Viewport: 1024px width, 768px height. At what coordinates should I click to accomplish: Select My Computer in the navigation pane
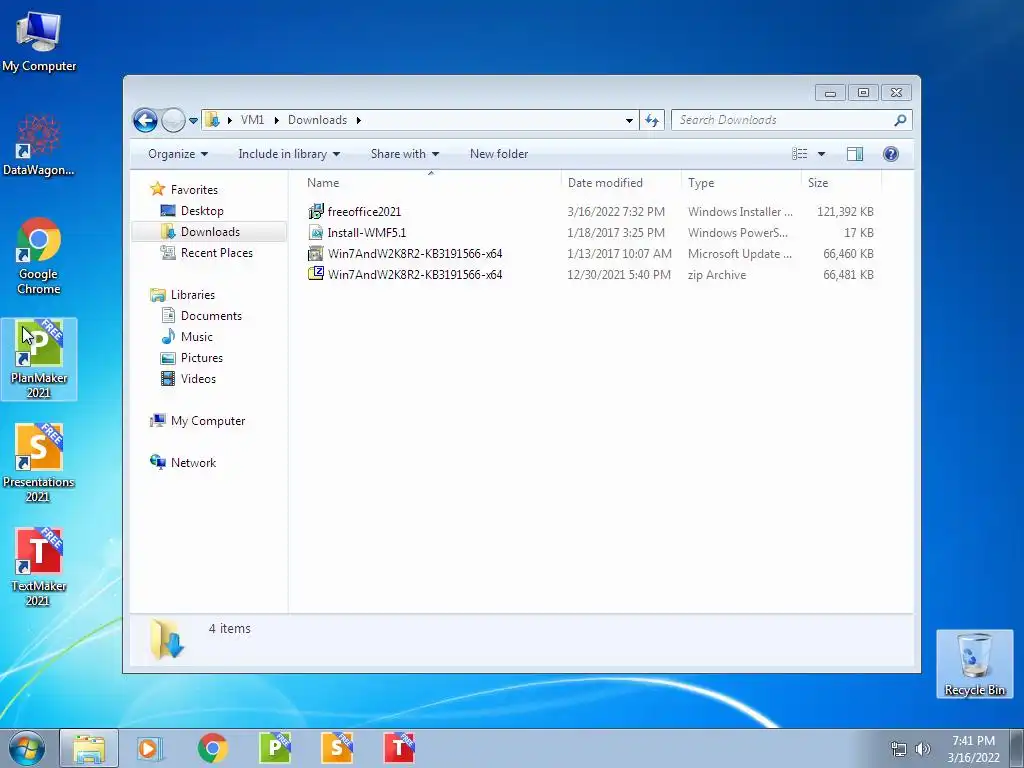pos(208,421)
